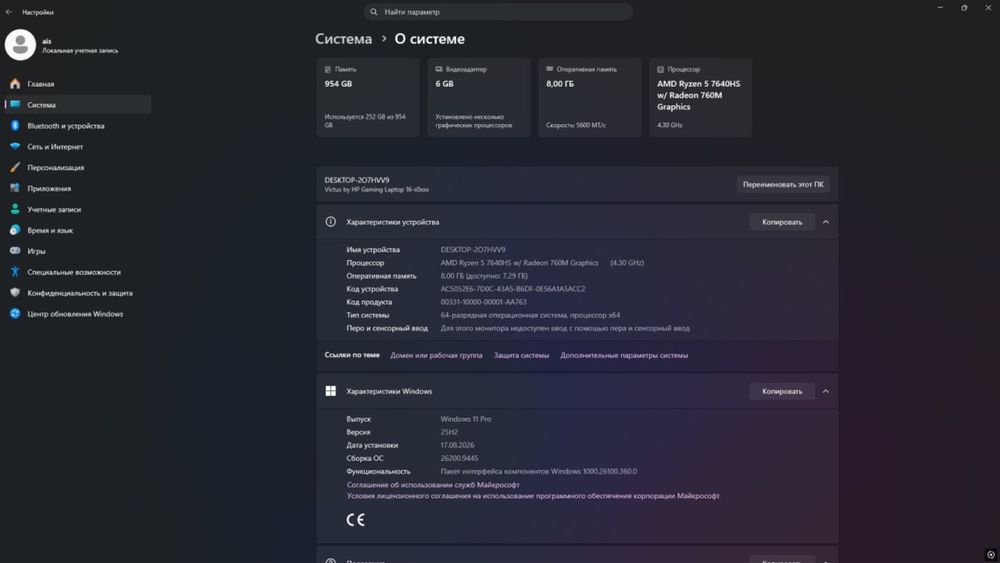Open Условия лицензионного соглашения link
The width and height of the screenshot is (1000, 563).
(533, 495)
